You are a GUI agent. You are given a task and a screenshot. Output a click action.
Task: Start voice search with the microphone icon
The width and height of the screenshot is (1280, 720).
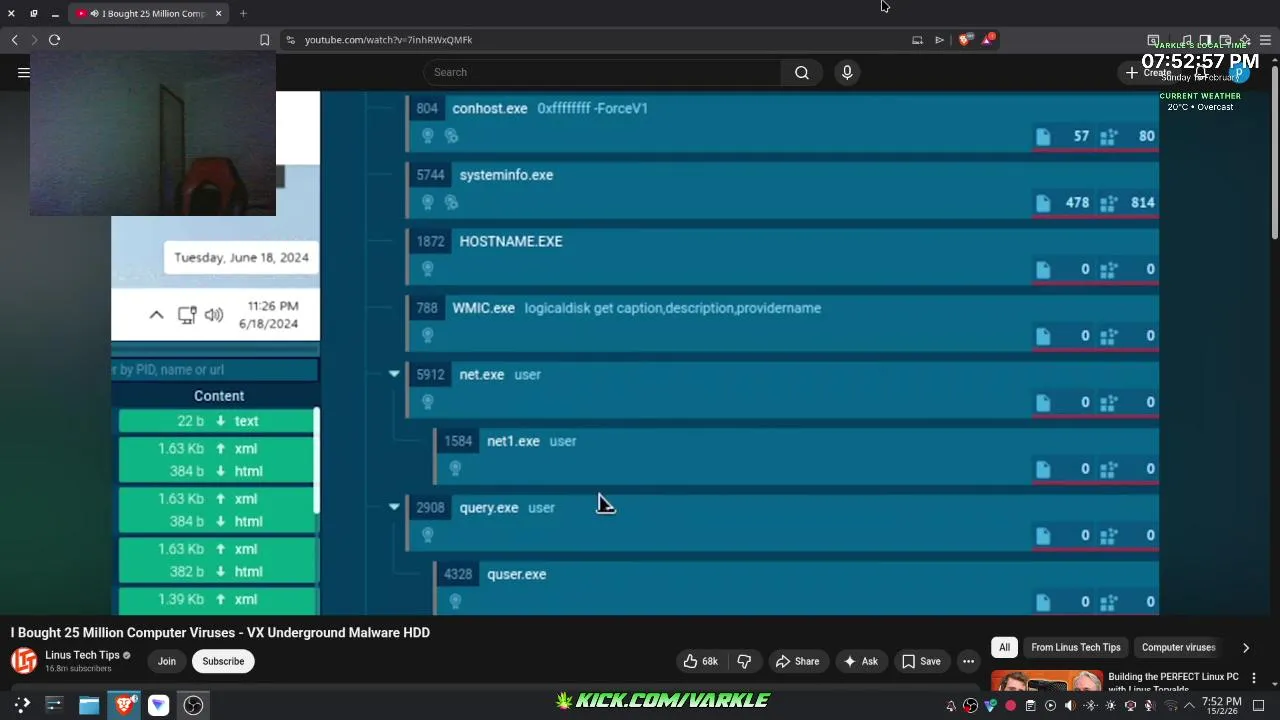click(x=847, y=72)
